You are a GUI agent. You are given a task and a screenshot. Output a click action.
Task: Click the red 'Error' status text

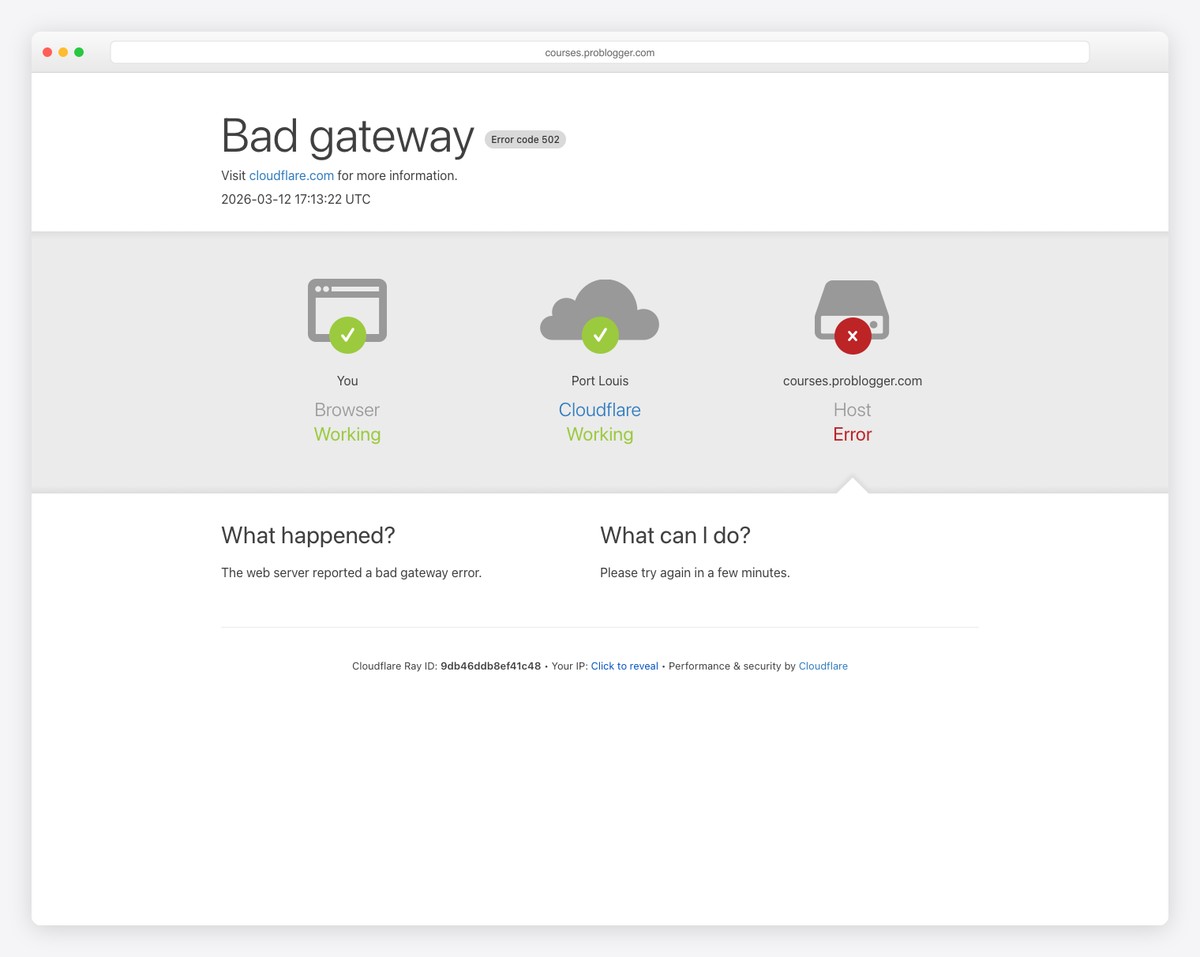coord(852,435)
